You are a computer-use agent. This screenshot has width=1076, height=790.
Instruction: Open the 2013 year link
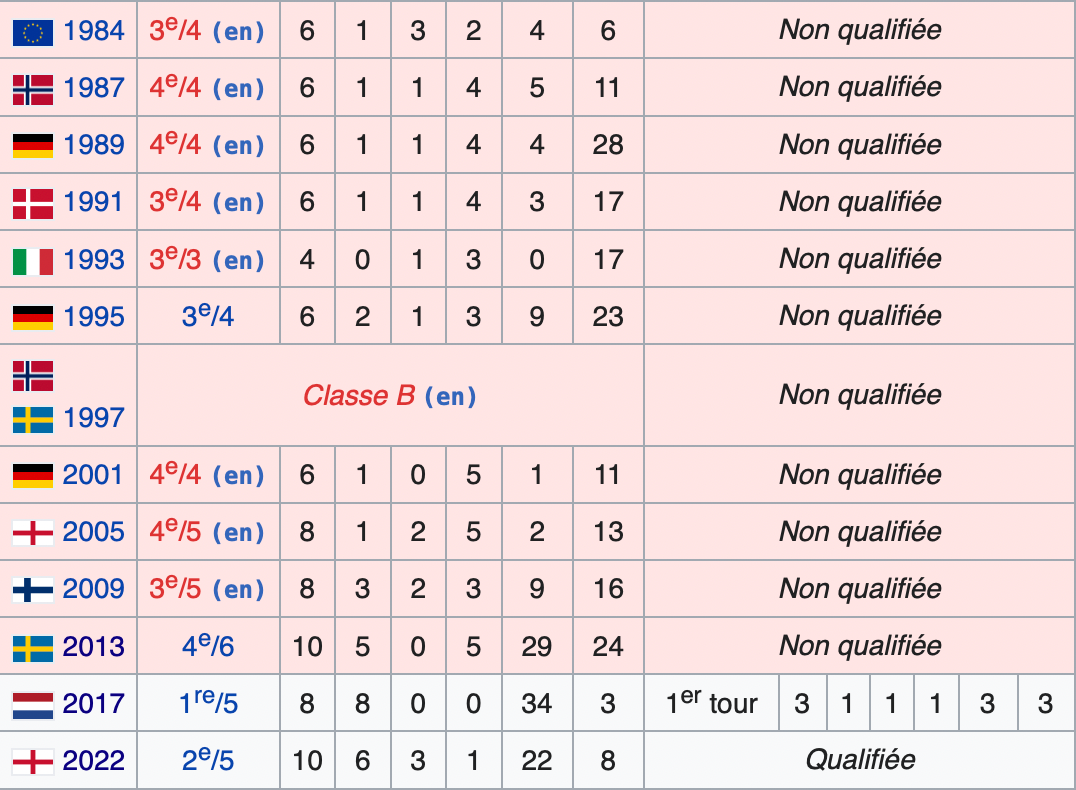click(93, 647)
